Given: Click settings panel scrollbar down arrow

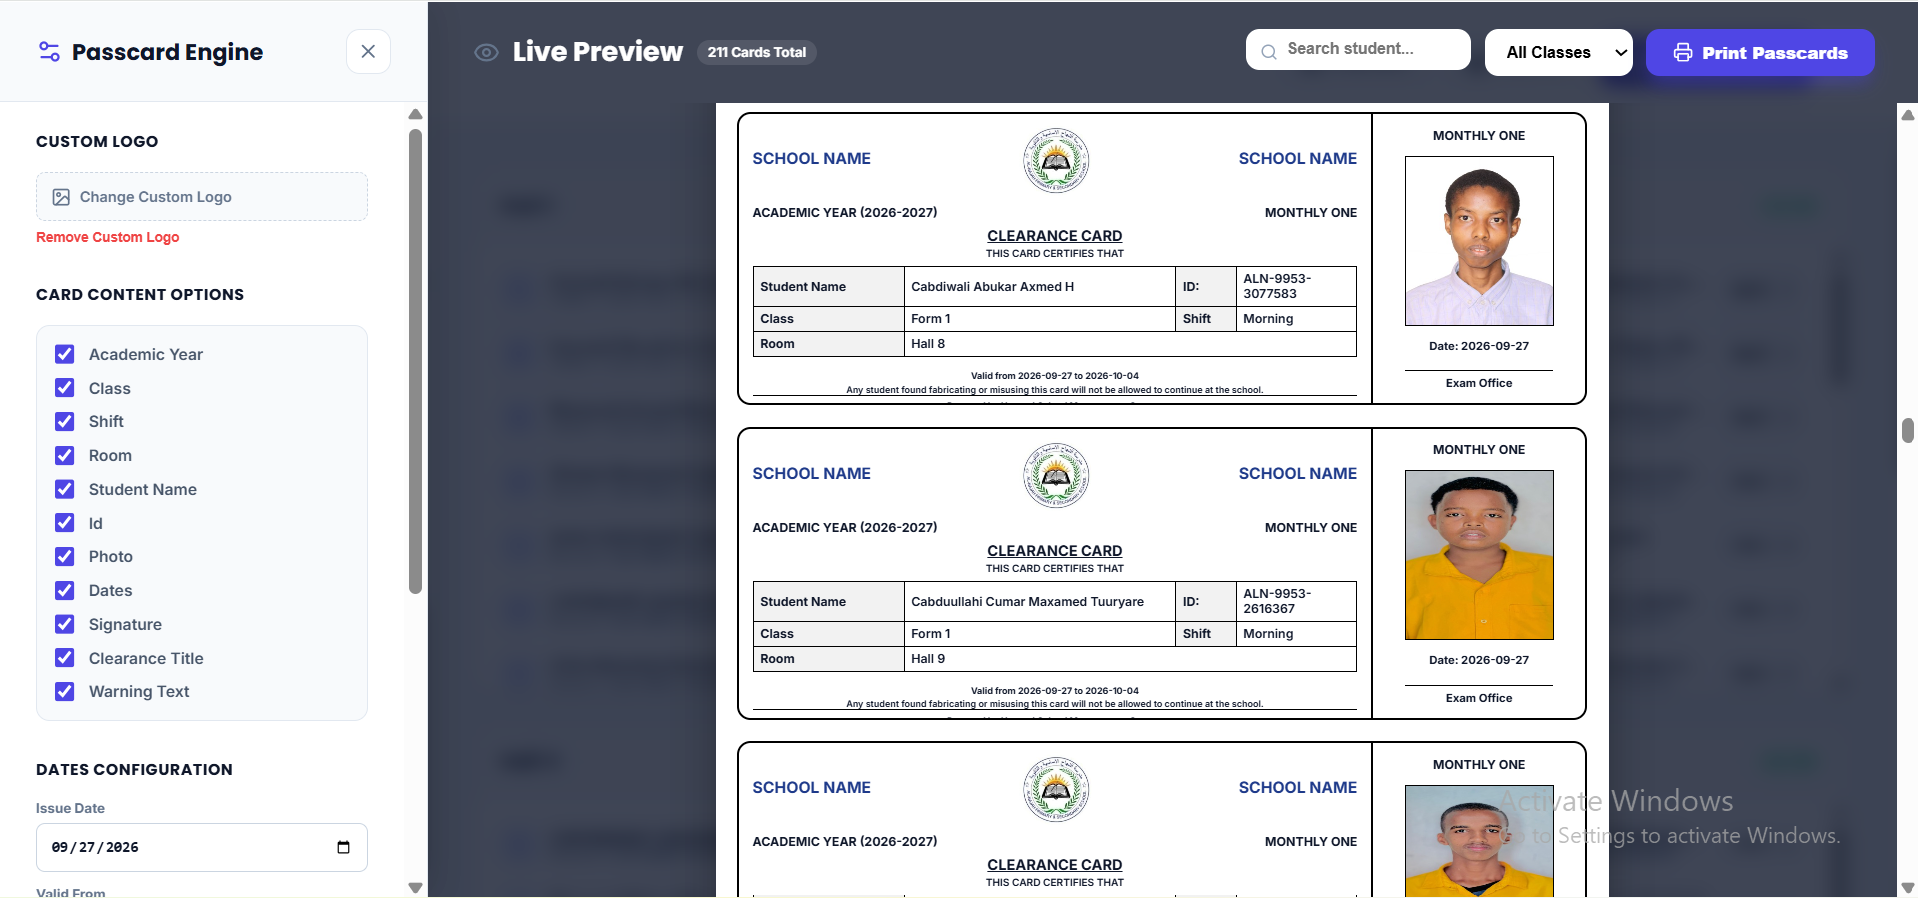Looking at the screenshot, I should coord(415,888).
